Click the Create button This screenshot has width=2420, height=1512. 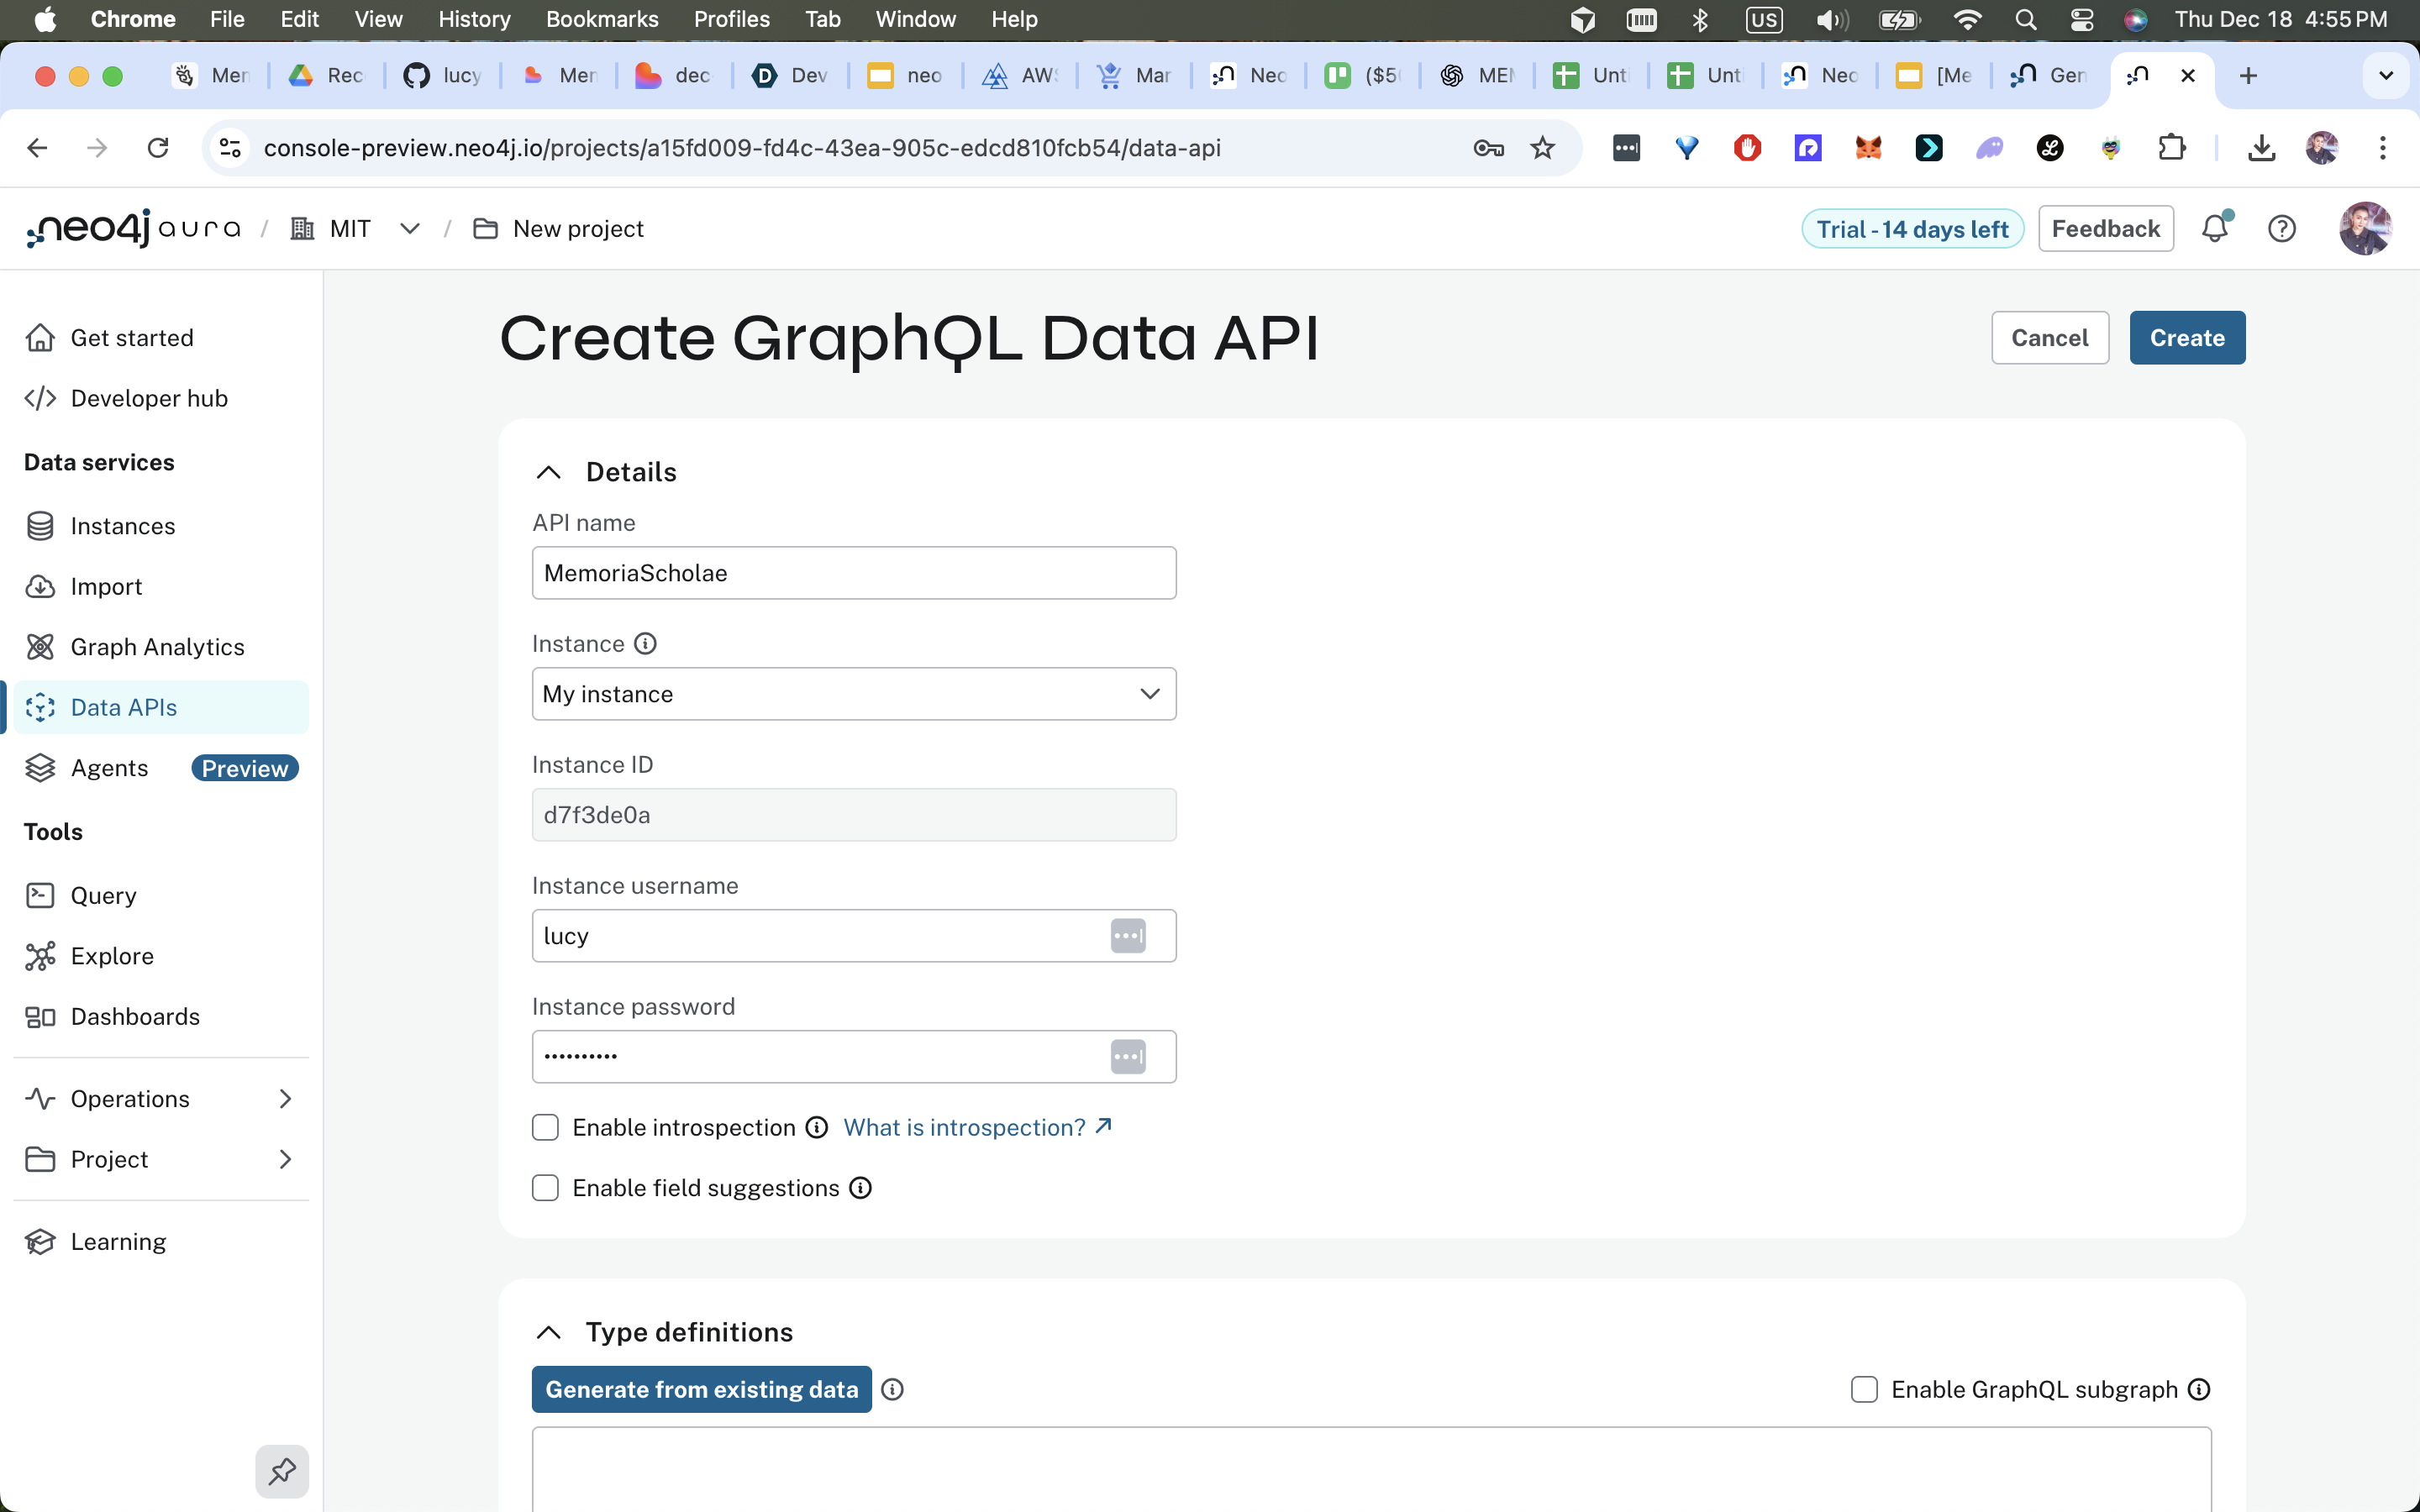click(x=2187, y=338)
